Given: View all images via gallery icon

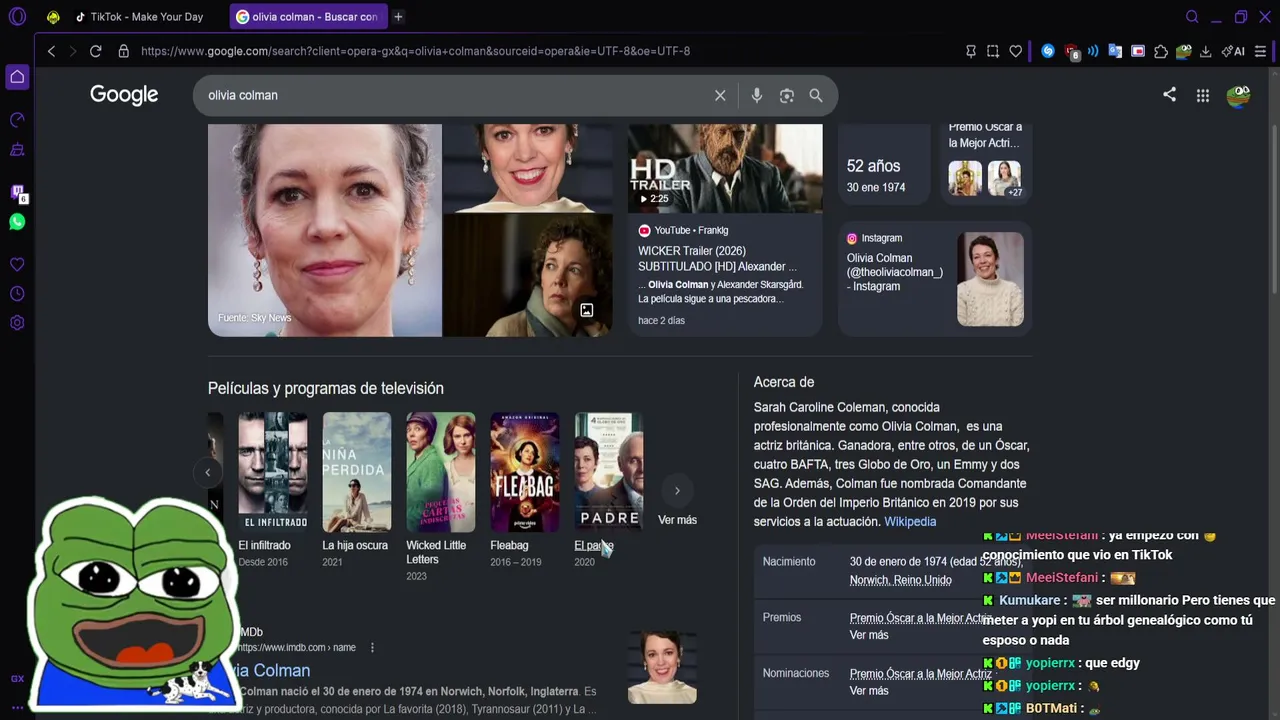Looking at the screenshot, I should (x=587, y=310).
